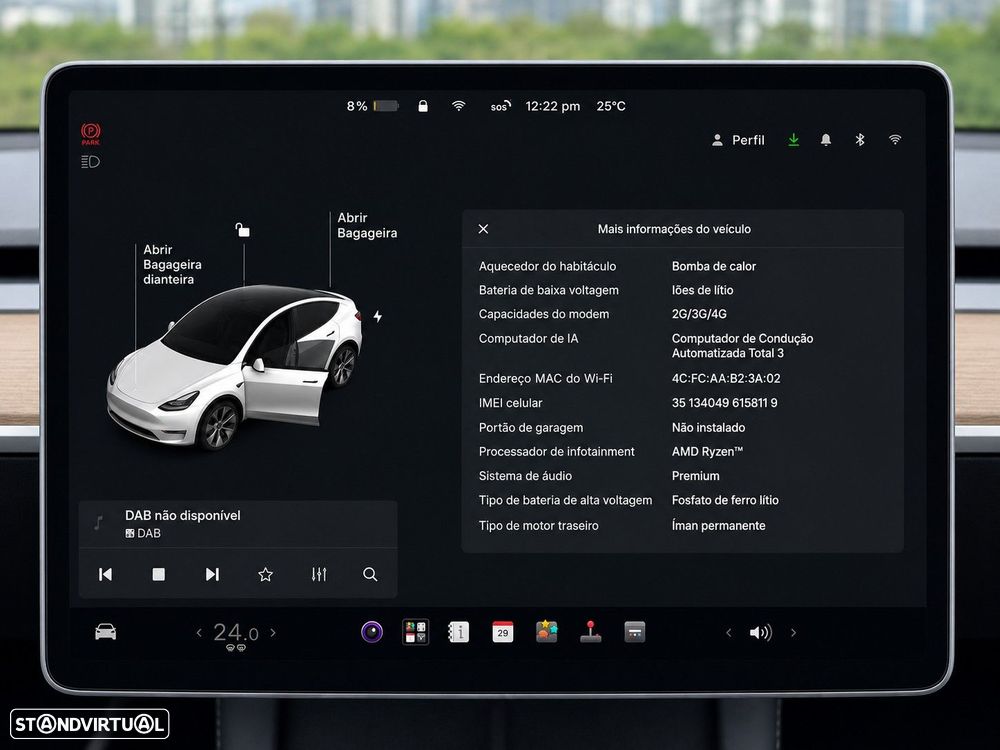Select 'Íman permanente' motor value
The width and height of the screenshot is (1000, 750).
tap(718, 526)
